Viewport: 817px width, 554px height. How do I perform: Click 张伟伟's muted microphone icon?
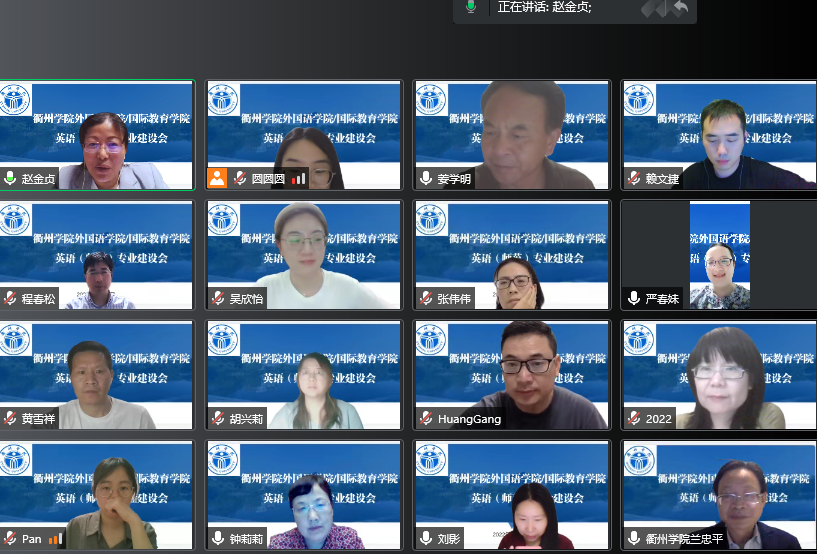point(426,298)
